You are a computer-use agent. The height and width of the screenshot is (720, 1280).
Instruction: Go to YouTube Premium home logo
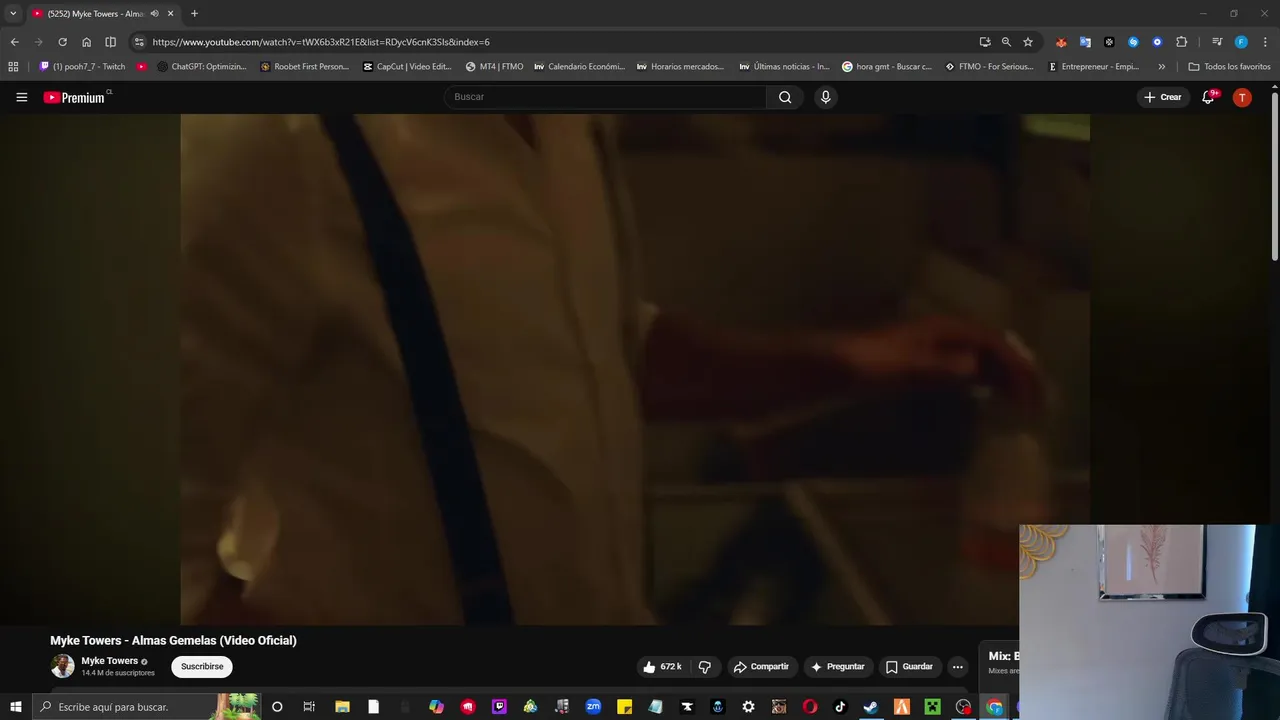75,97
